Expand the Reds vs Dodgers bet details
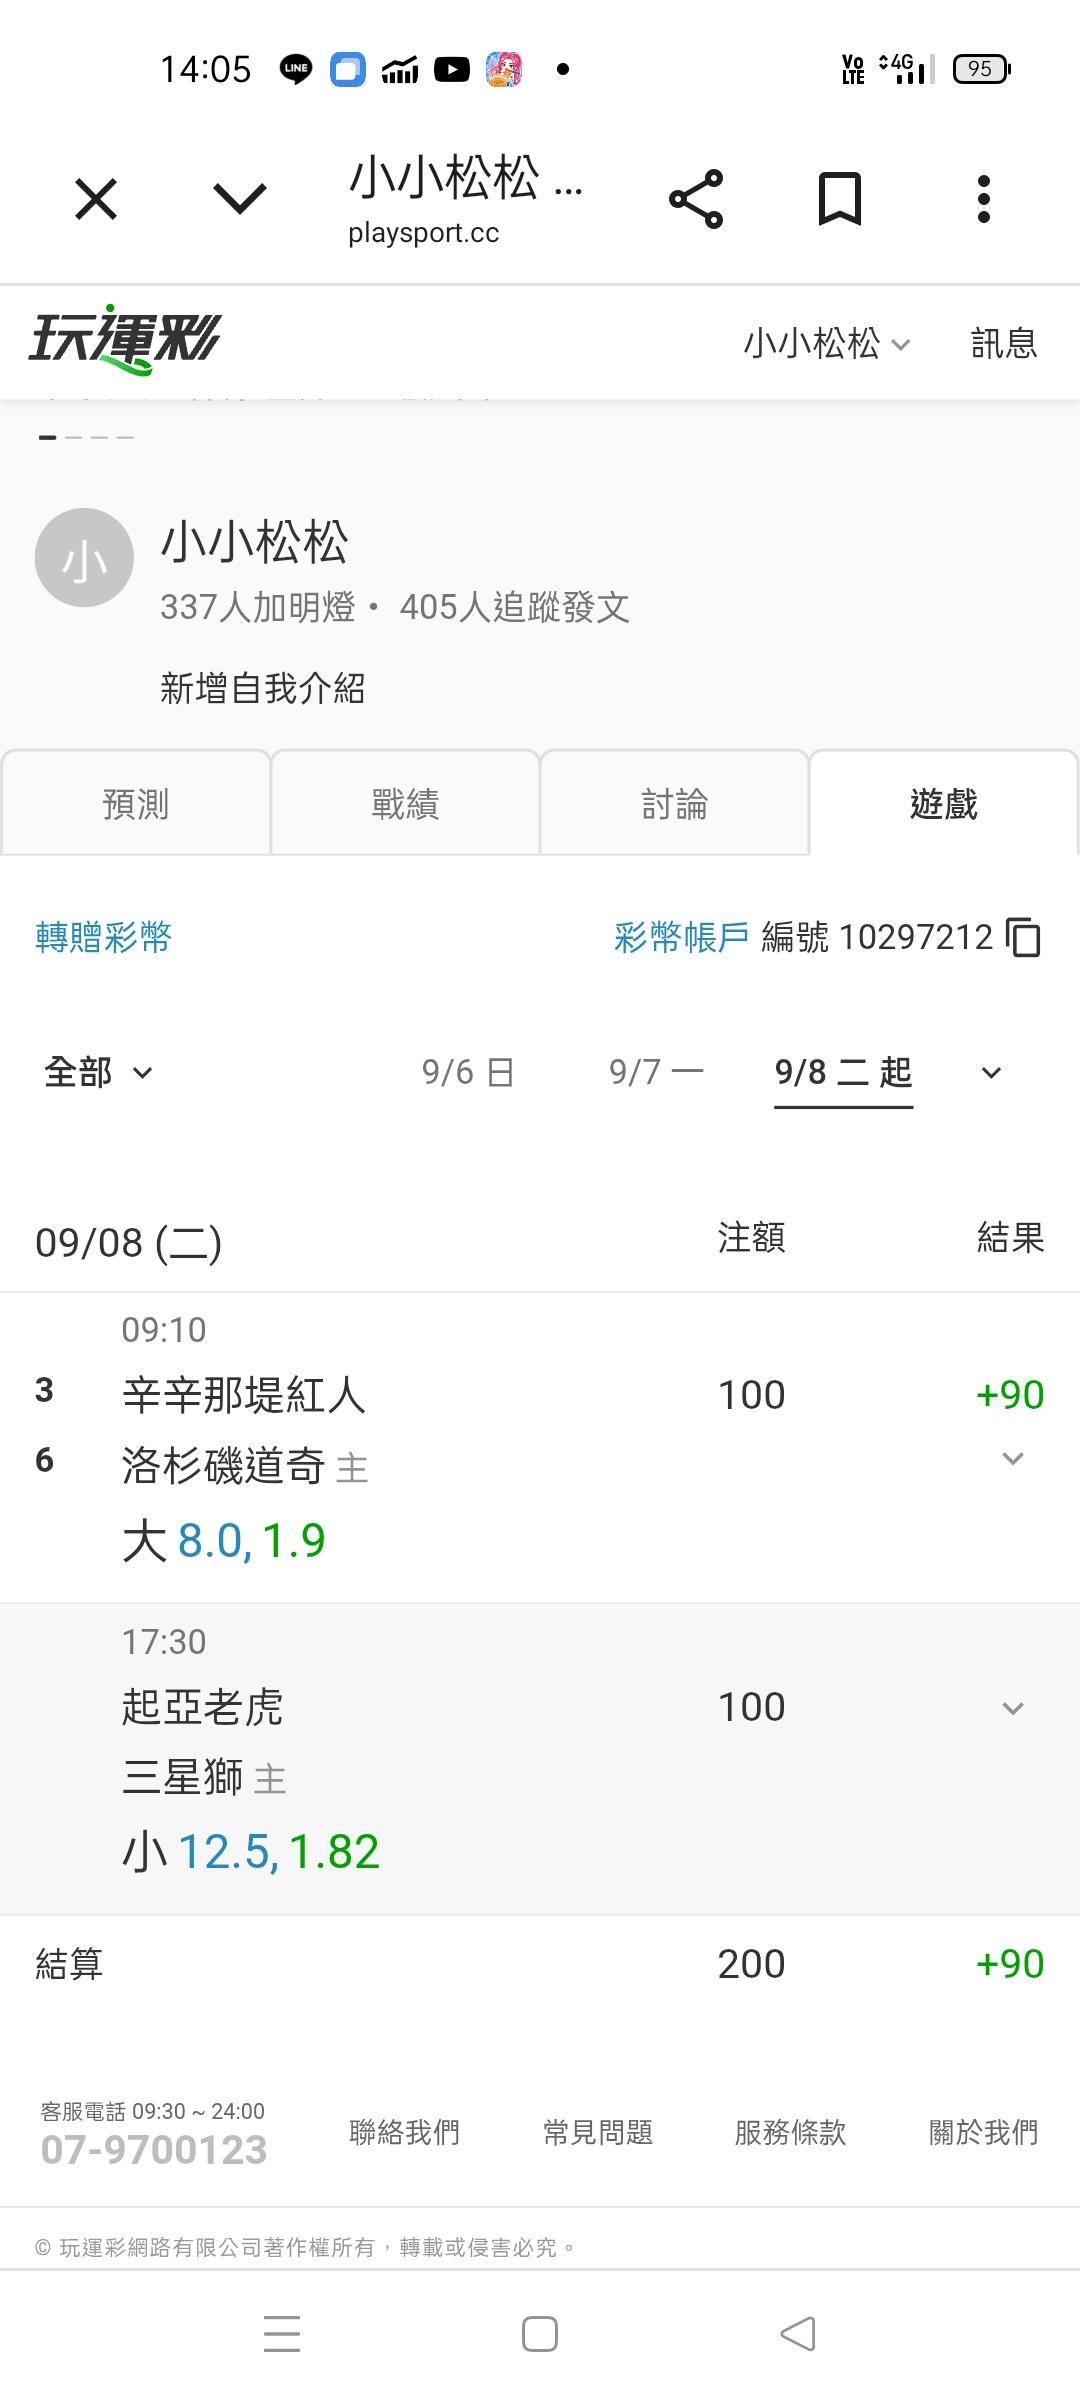1080x2400 pixels. pos(1013,1459)
